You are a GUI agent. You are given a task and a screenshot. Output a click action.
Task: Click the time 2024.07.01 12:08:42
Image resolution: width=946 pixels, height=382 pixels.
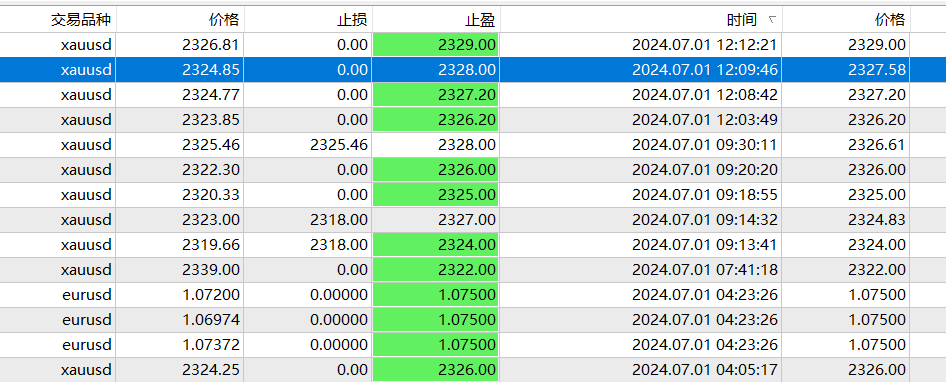[x=705, y=95]
